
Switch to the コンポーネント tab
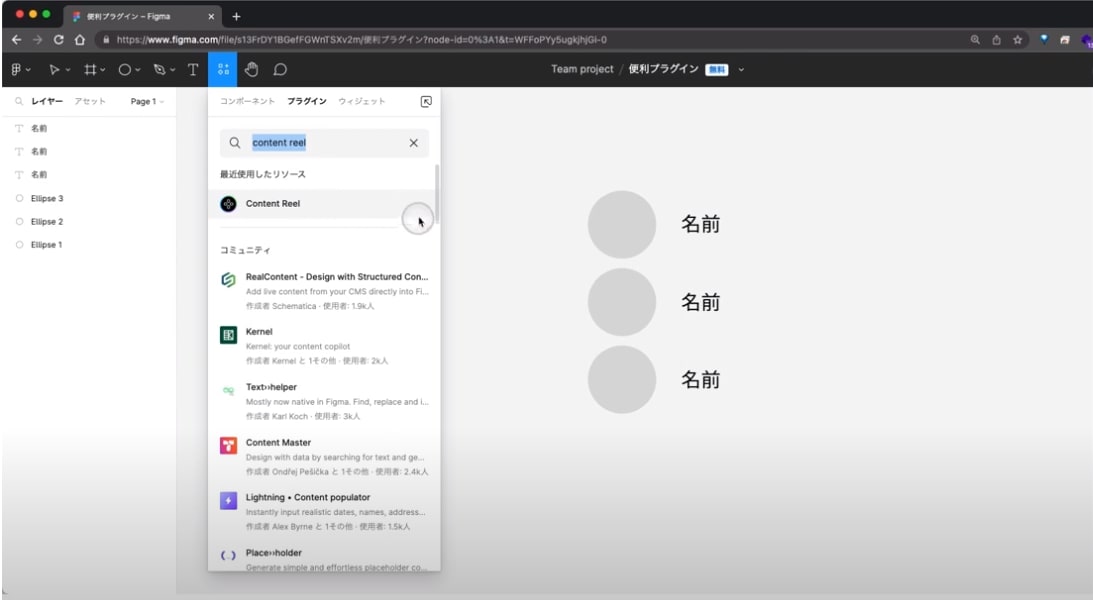[x=247, y=102]
